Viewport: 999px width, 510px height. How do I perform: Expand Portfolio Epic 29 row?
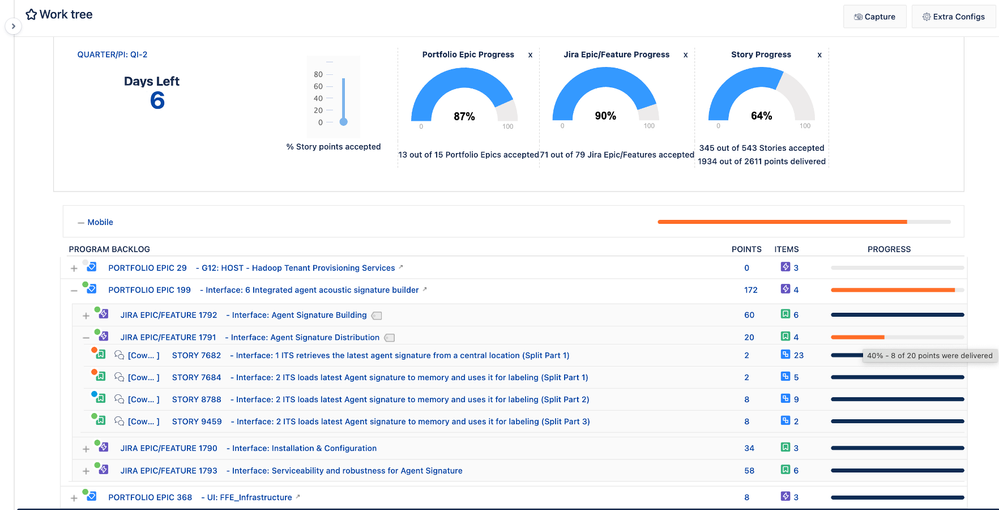coord(74,268)
